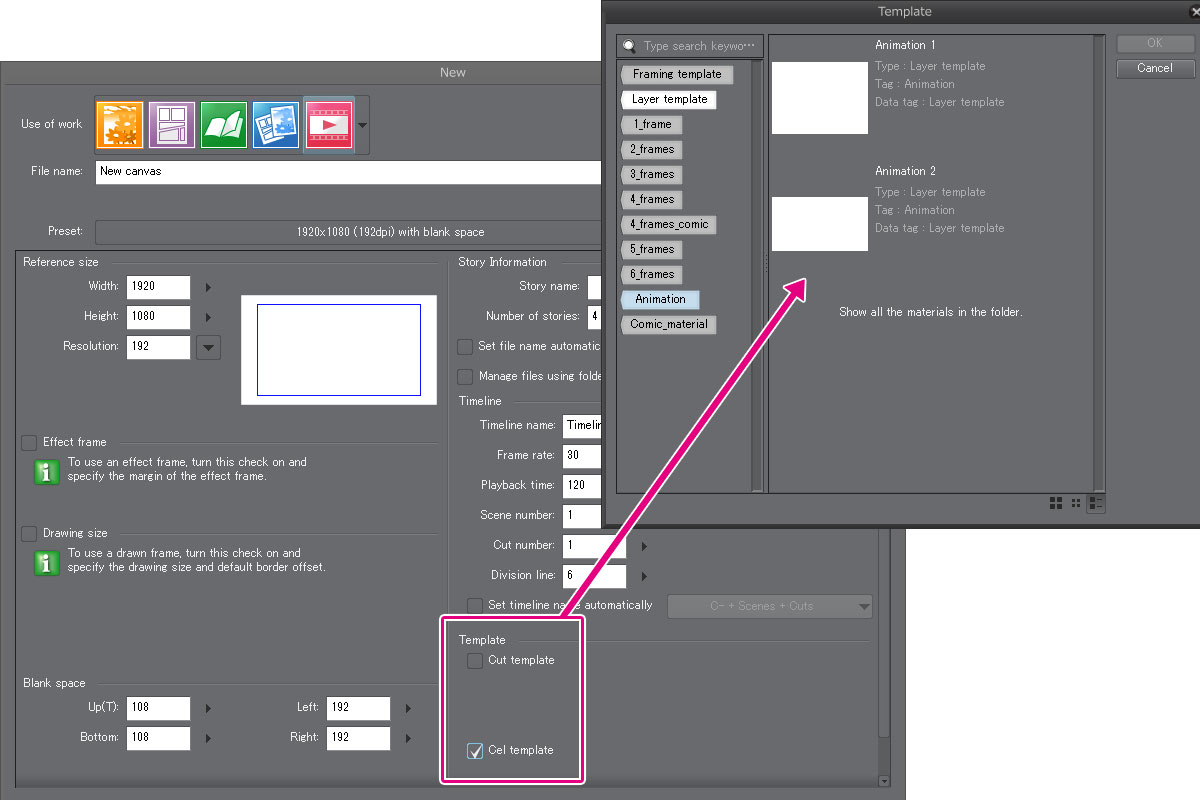Select the Animation tag in template list
Viewport: 1200px width, 800px height.
[x=660, y=299]
